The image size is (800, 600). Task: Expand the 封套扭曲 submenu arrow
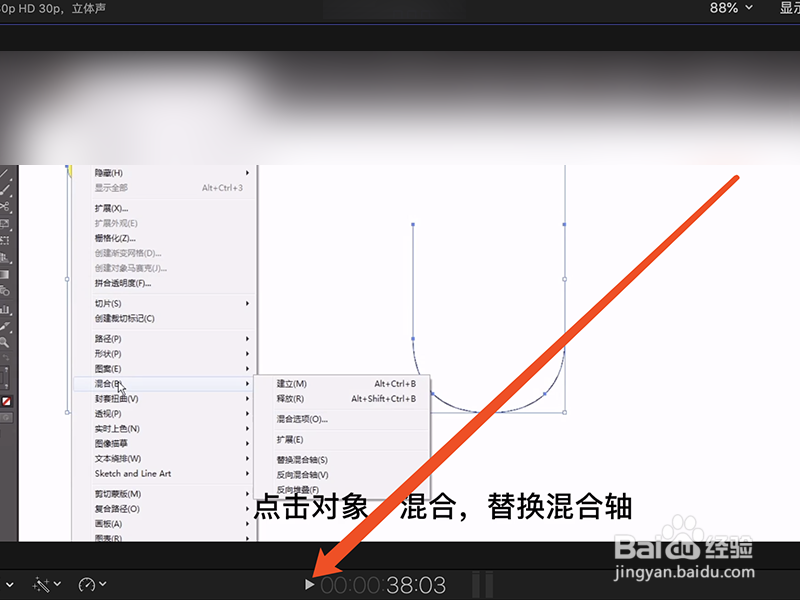point(246,398)
